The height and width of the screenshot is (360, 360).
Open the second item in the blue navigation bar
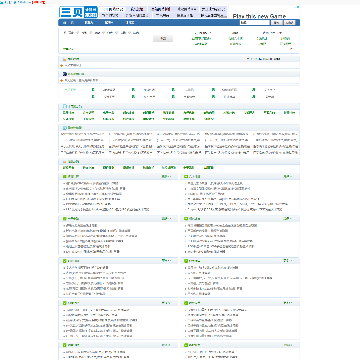pos(89,23)
